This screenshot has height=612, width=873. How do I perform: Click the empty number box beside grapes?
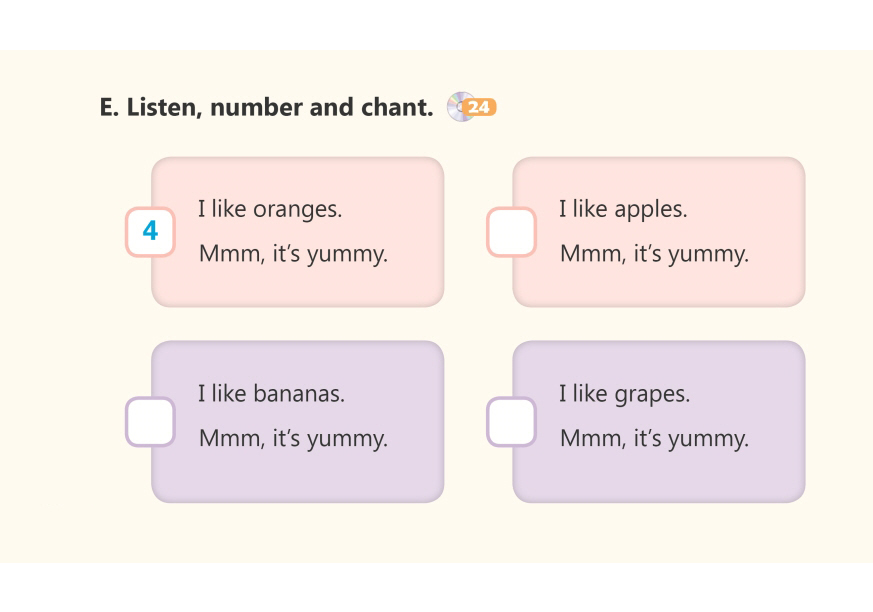[x=511, y=422]
